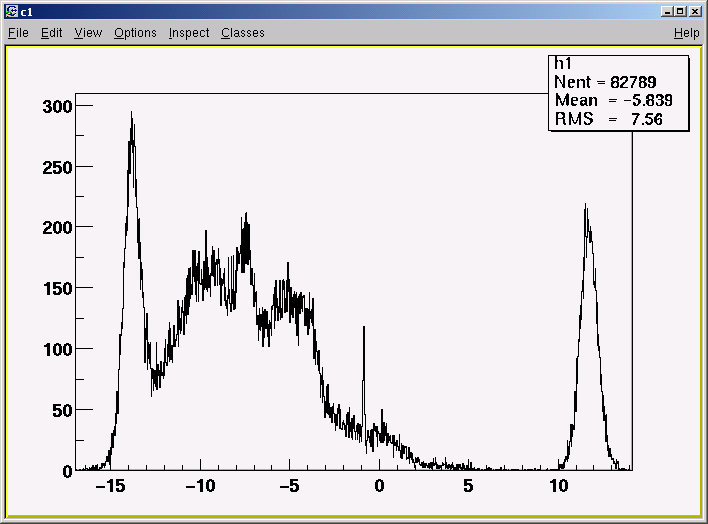Minimize the c1 canvas window

pyautogui.click(x=667, y=11)
